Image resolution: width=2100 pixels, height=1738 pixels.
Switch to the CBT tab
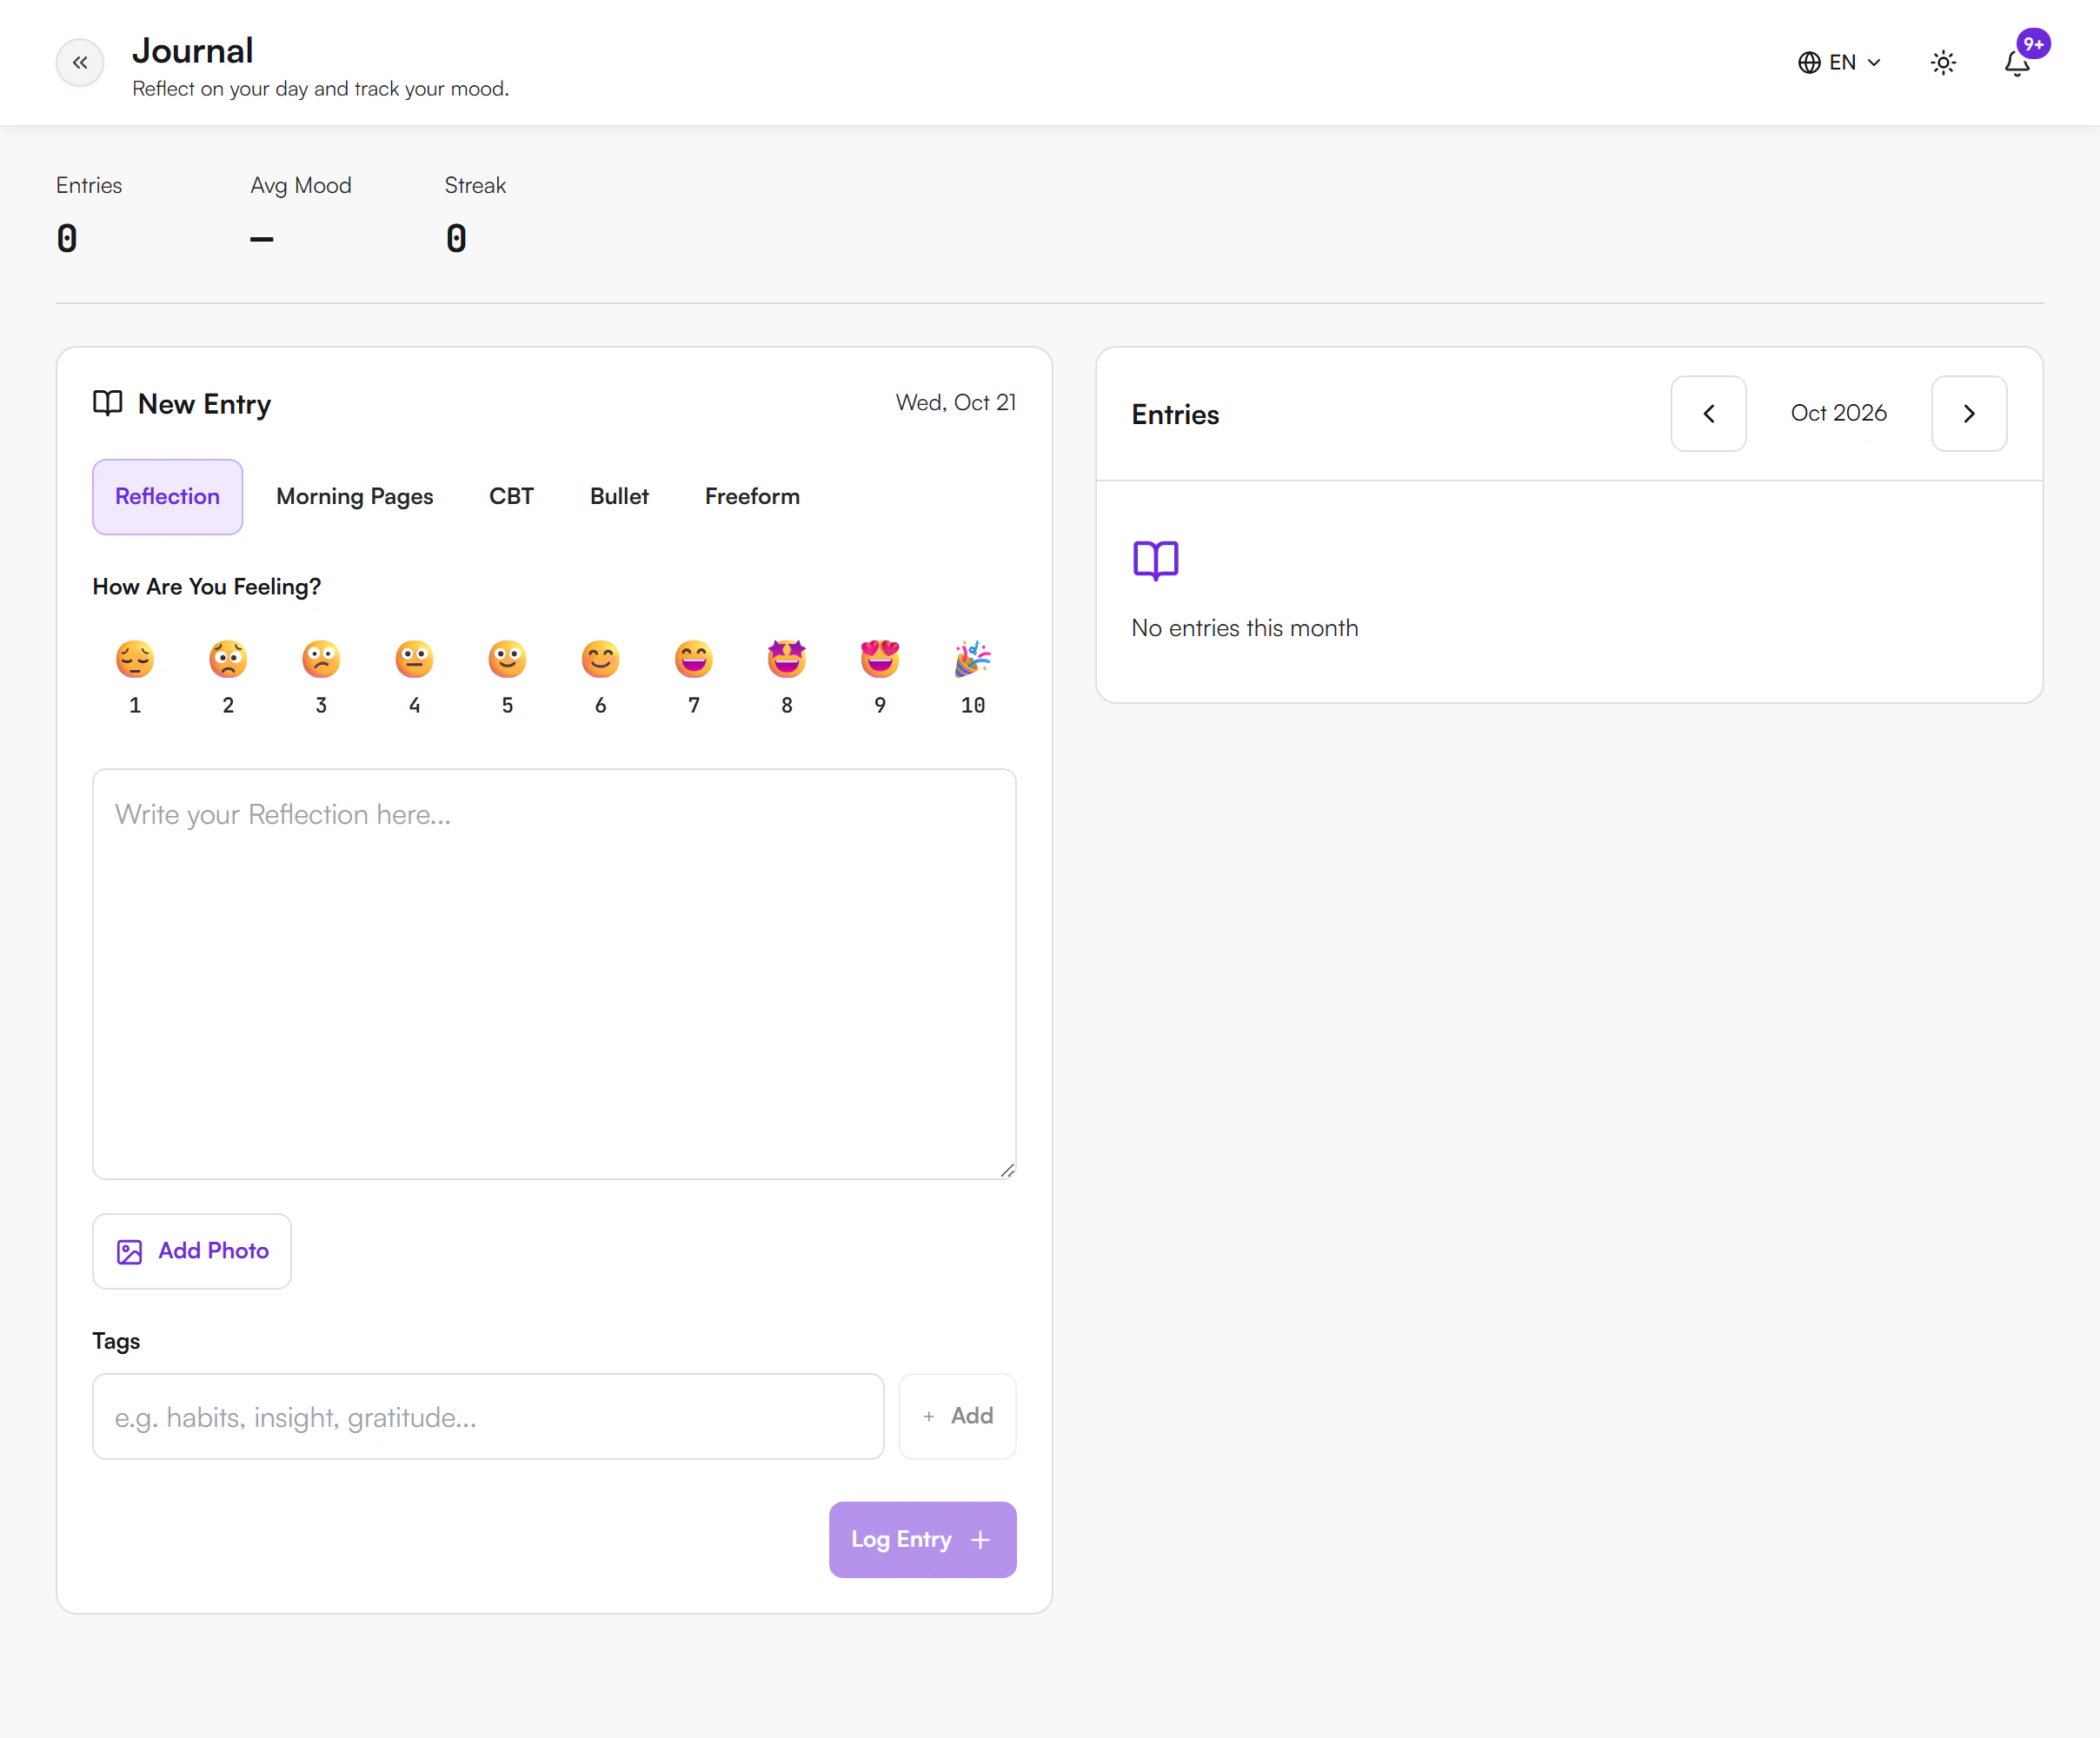pyautogui.click(x=511, y=497)
